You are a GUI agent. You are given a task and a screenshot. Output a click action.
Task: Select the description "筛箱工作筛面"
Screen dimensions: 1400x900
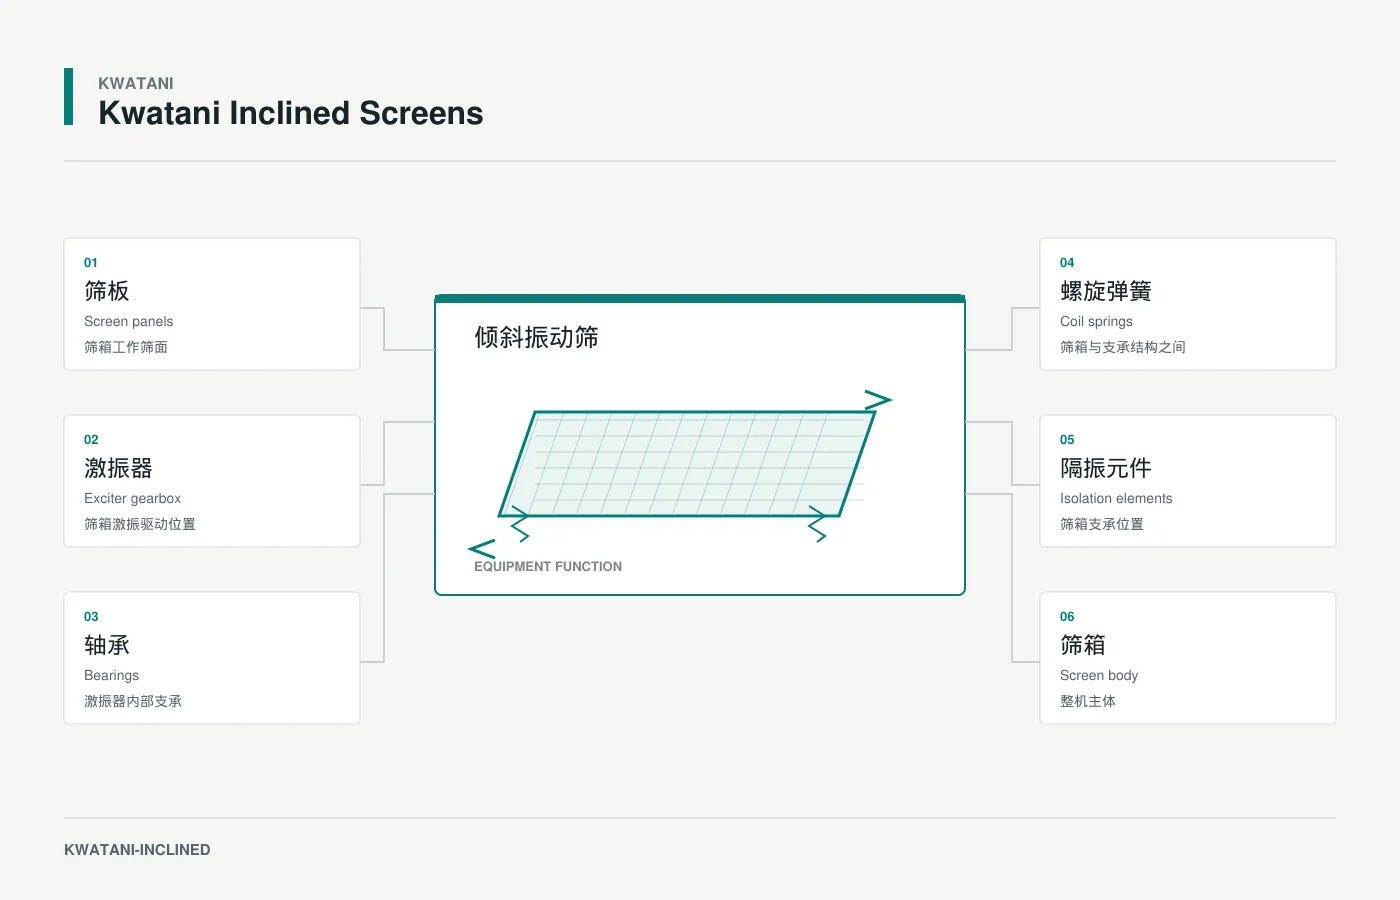coord(126,347)
